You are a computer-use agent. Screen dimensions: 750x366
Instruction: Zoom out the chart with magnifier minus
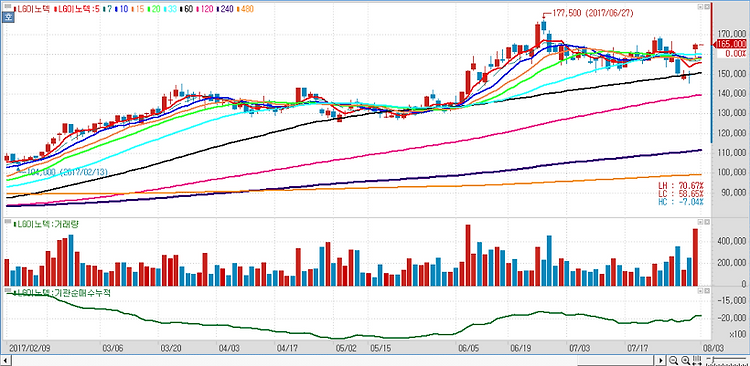coord(673,360)
